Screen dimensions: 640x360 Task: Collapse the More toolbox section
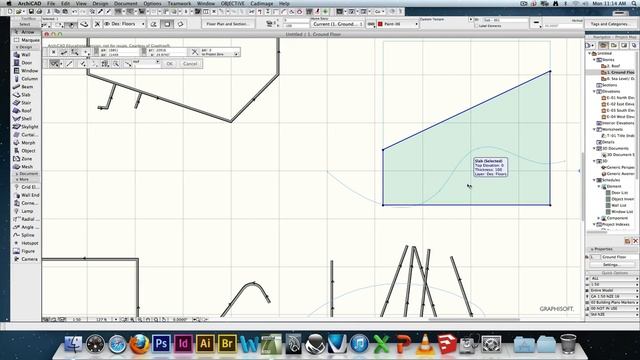[x=17, y=180]
